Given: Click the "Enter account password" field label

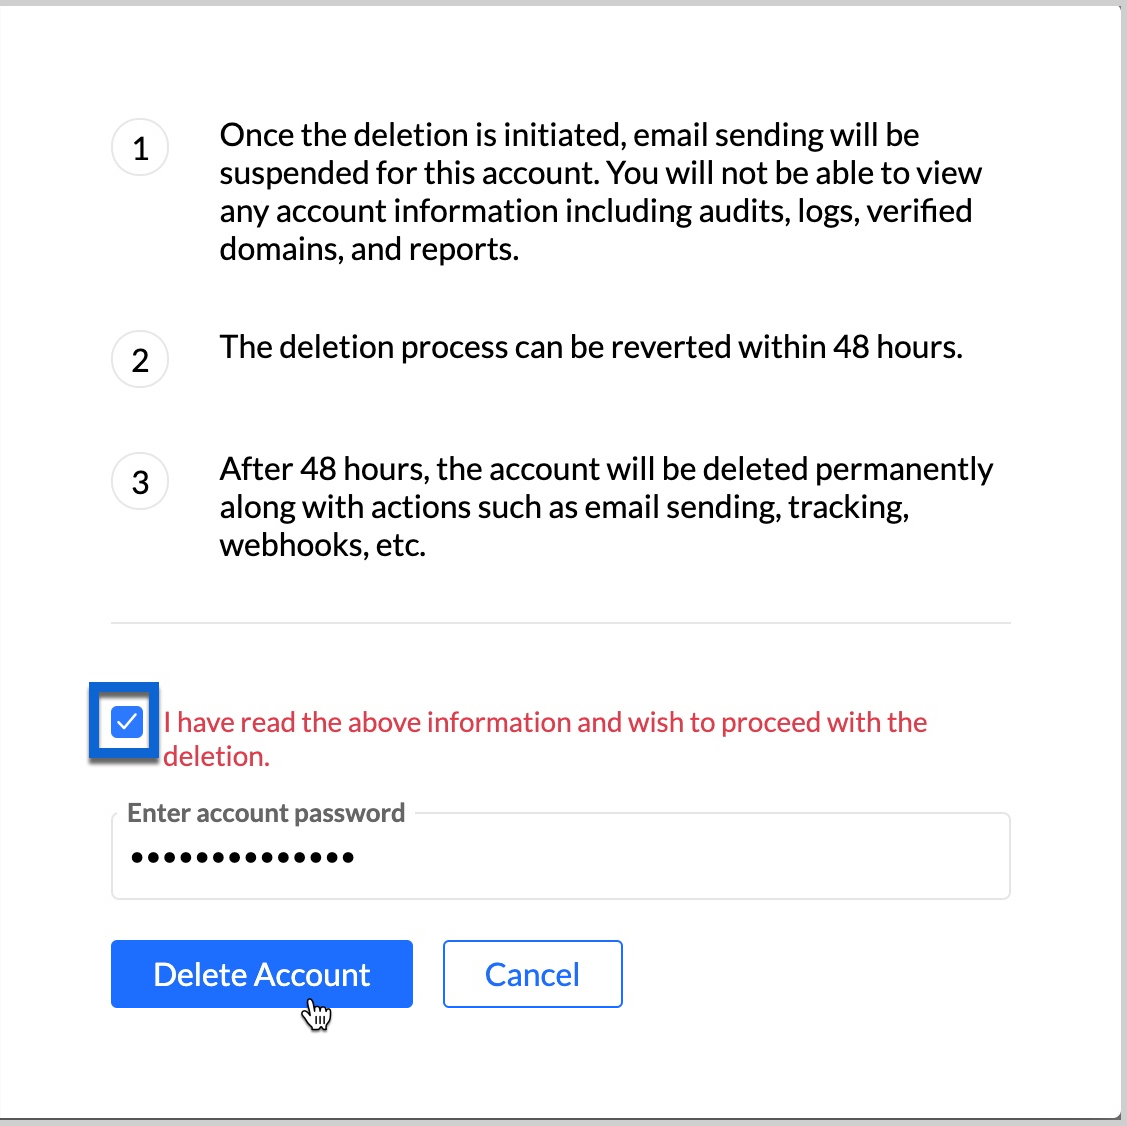Looking at the screenshot, I should [x=266, y=813].
